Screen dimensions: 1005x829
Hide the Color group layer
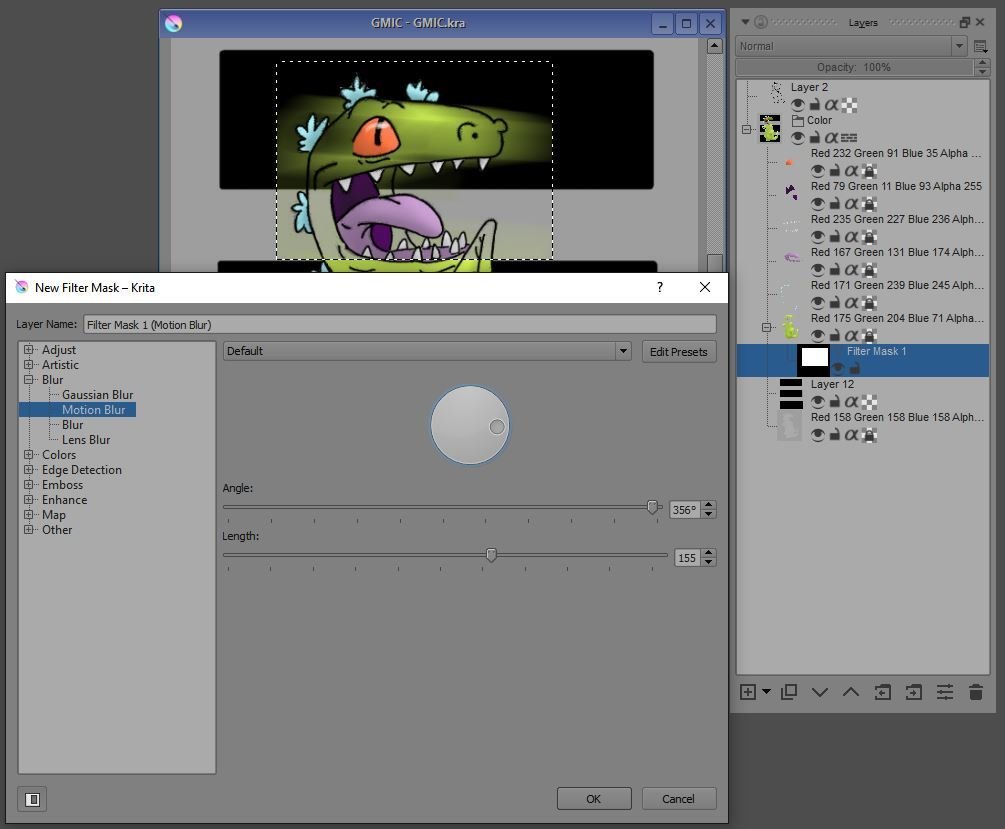click(x=797, y=137)
